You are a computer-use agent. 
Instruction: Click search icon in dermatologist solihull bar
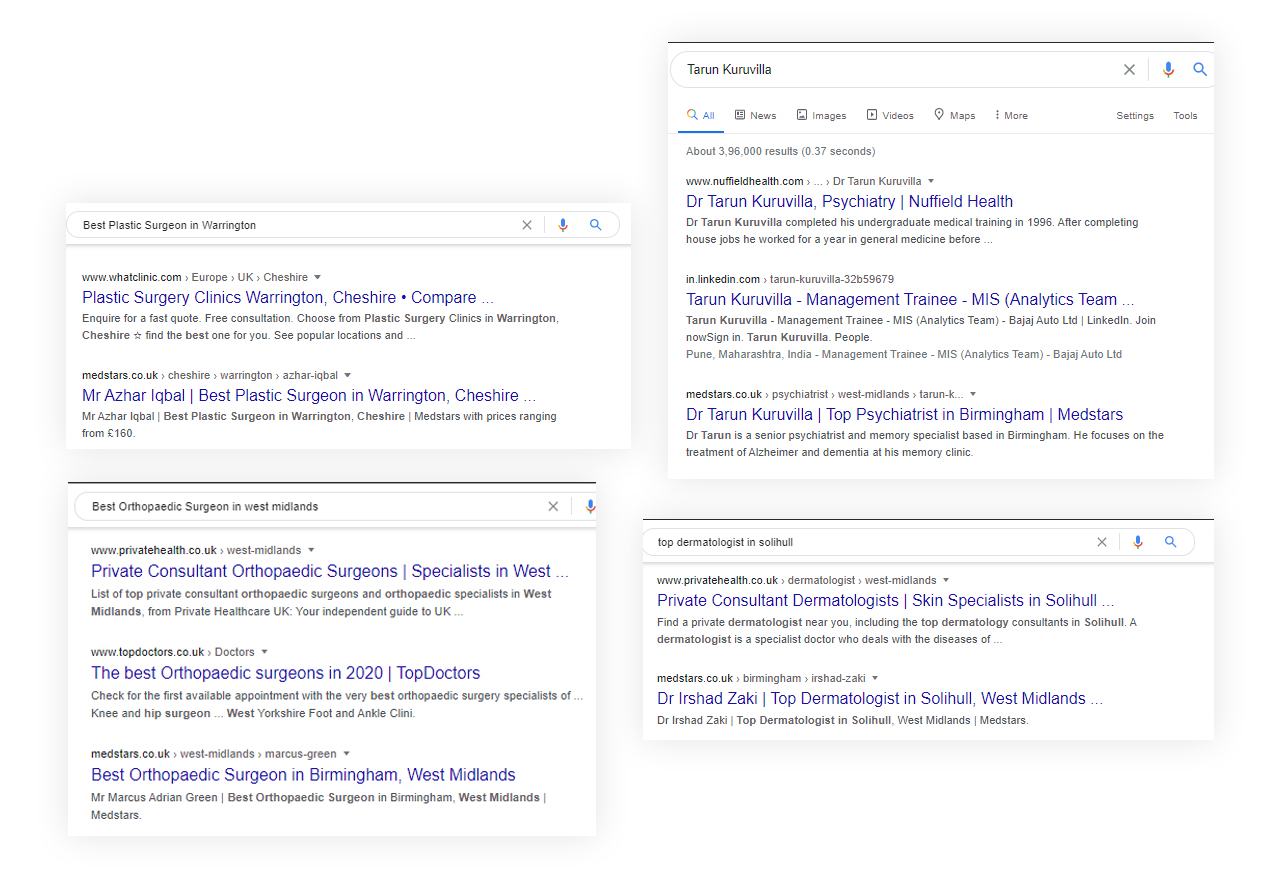click(1170, 542)
